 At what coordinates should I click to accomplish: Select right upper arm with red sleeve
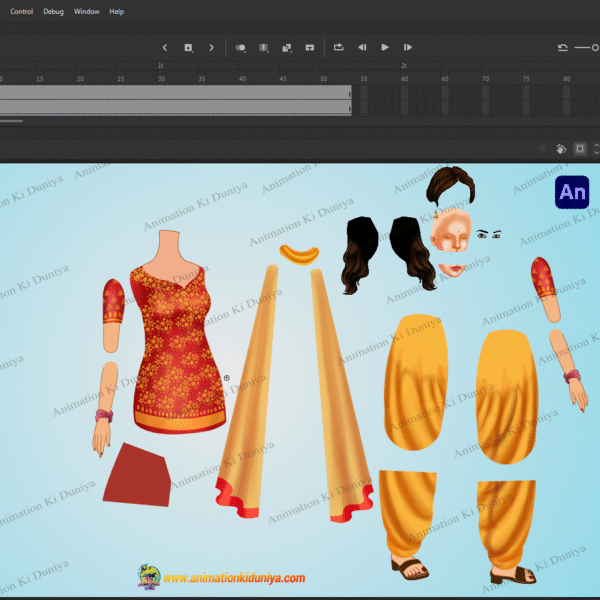[545, 289]
